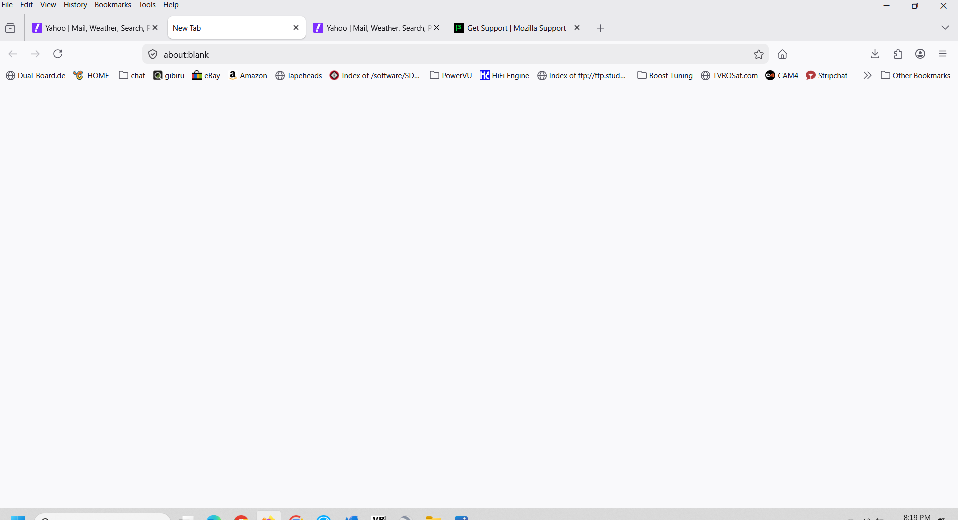The width and height of the screenshot is (958, 520).
Task: Close the Get Support Mozilla tab
Action: (x=577, y=27)
